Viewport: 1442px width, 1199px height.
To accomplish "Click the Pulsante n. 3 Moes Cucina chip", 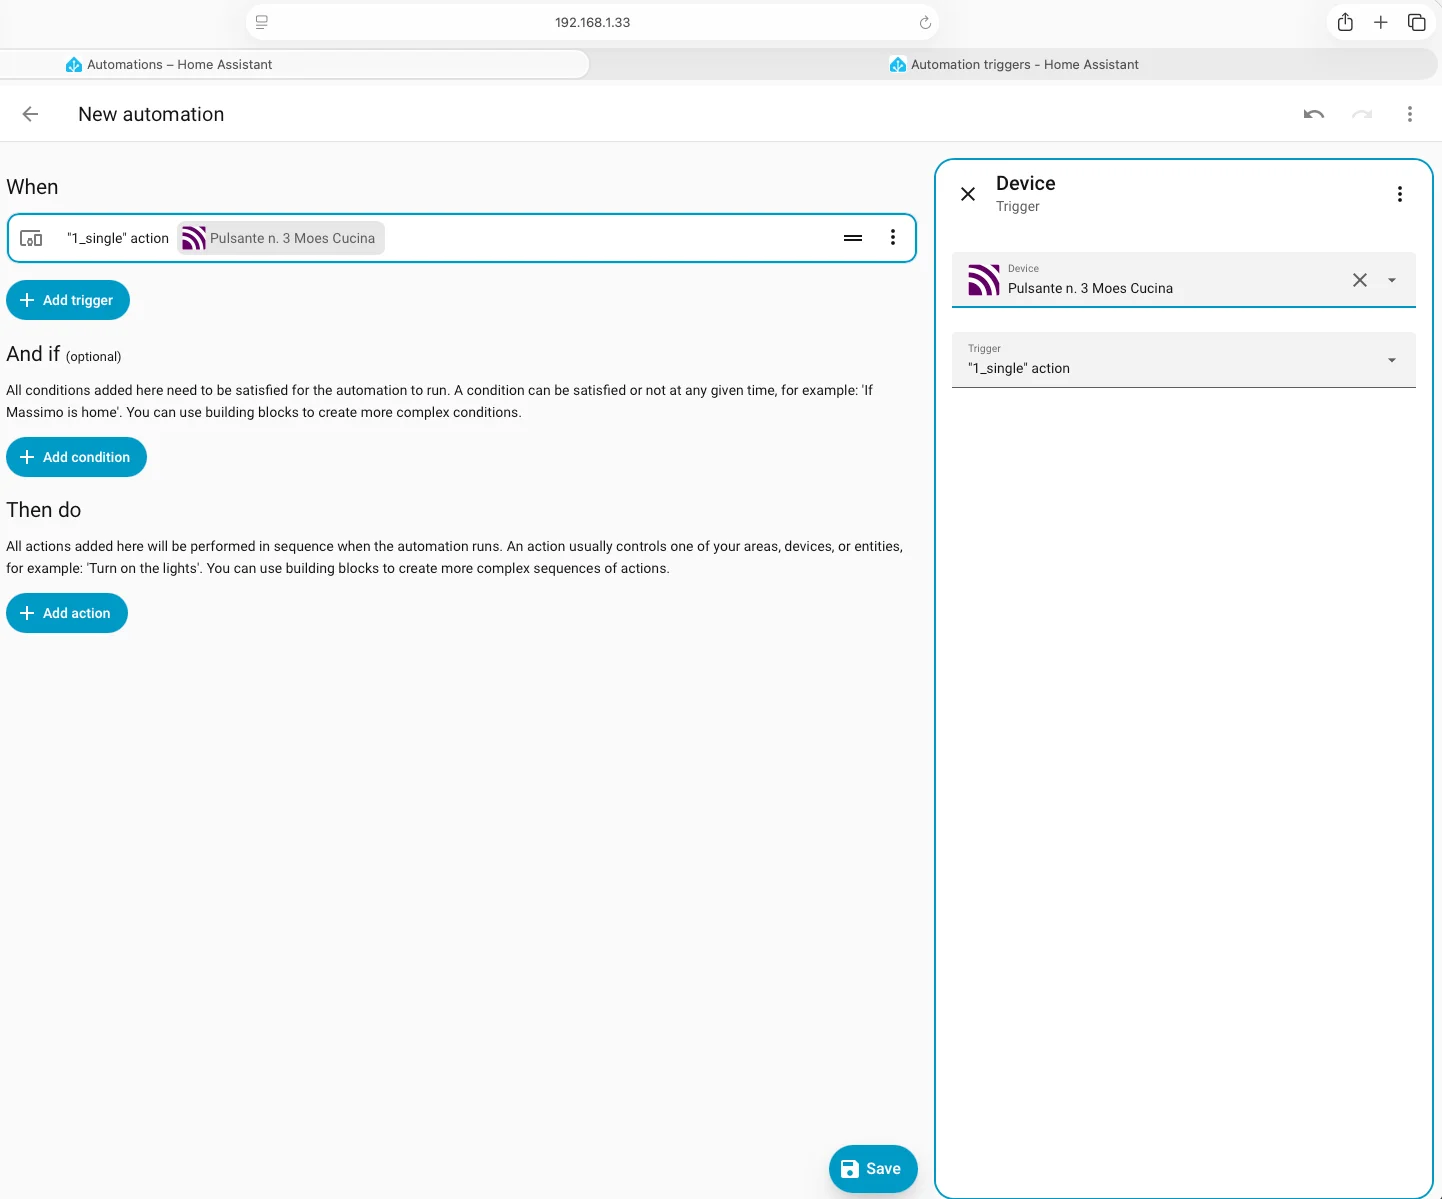I will pyautogui.click(x=281, y=238).
